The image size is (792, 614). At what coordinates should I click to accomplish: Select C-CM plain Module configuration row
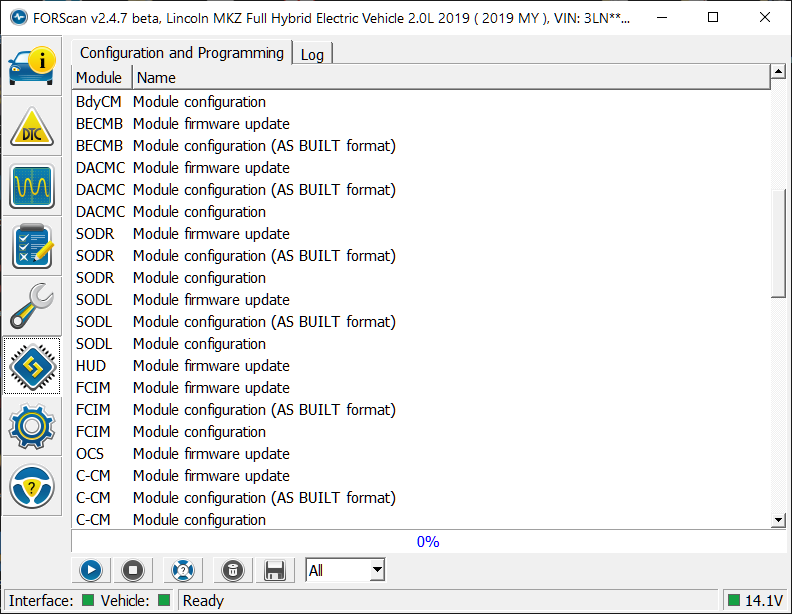[x=421, y=520]
